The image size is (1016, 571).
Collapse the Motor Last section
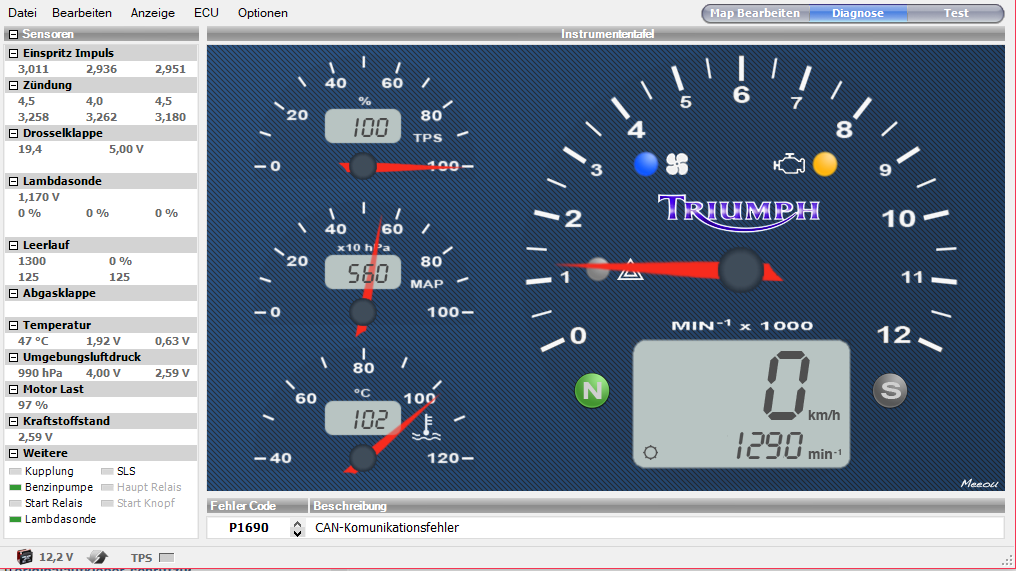click(x=14, y=390)
